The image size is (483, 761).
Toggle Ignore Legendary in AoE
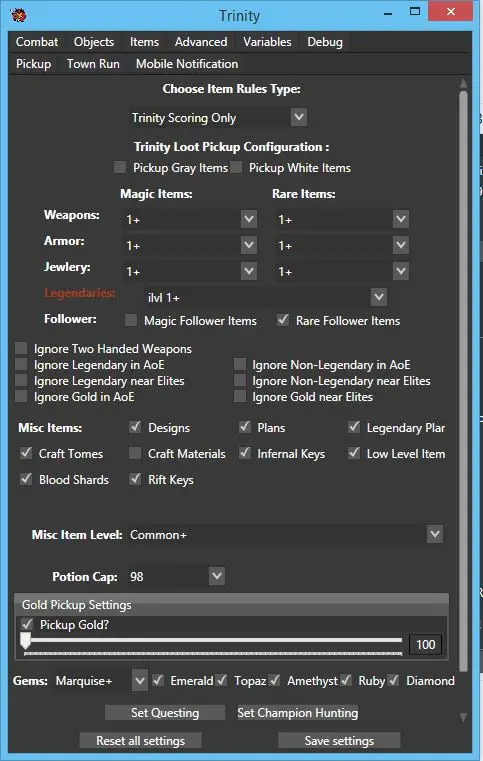21,364
